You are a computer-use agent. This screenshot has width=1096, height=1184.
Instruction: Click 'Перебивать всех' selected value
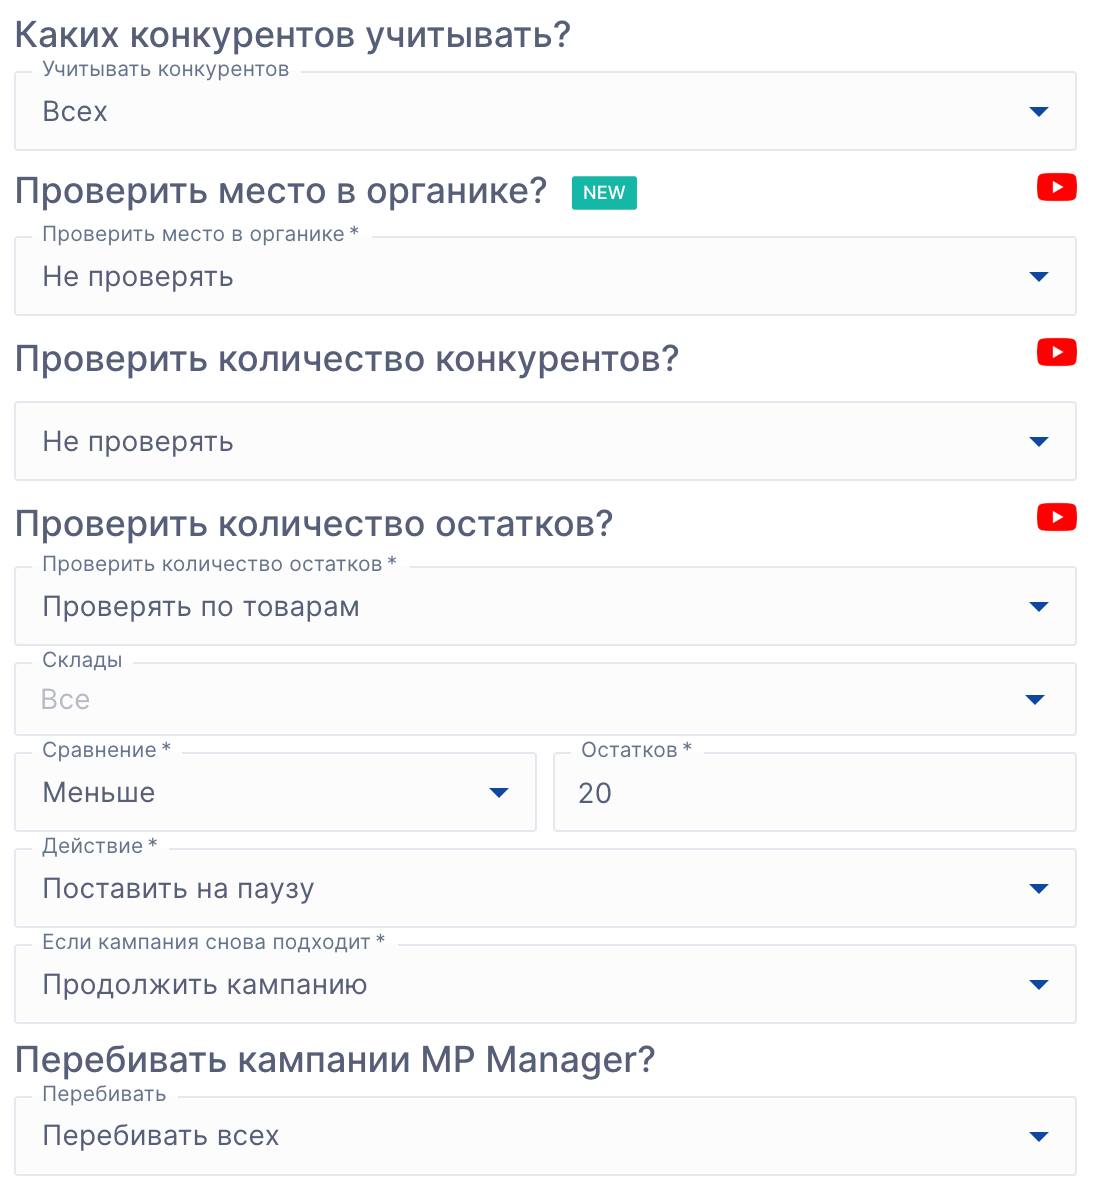click(161, 1136)
